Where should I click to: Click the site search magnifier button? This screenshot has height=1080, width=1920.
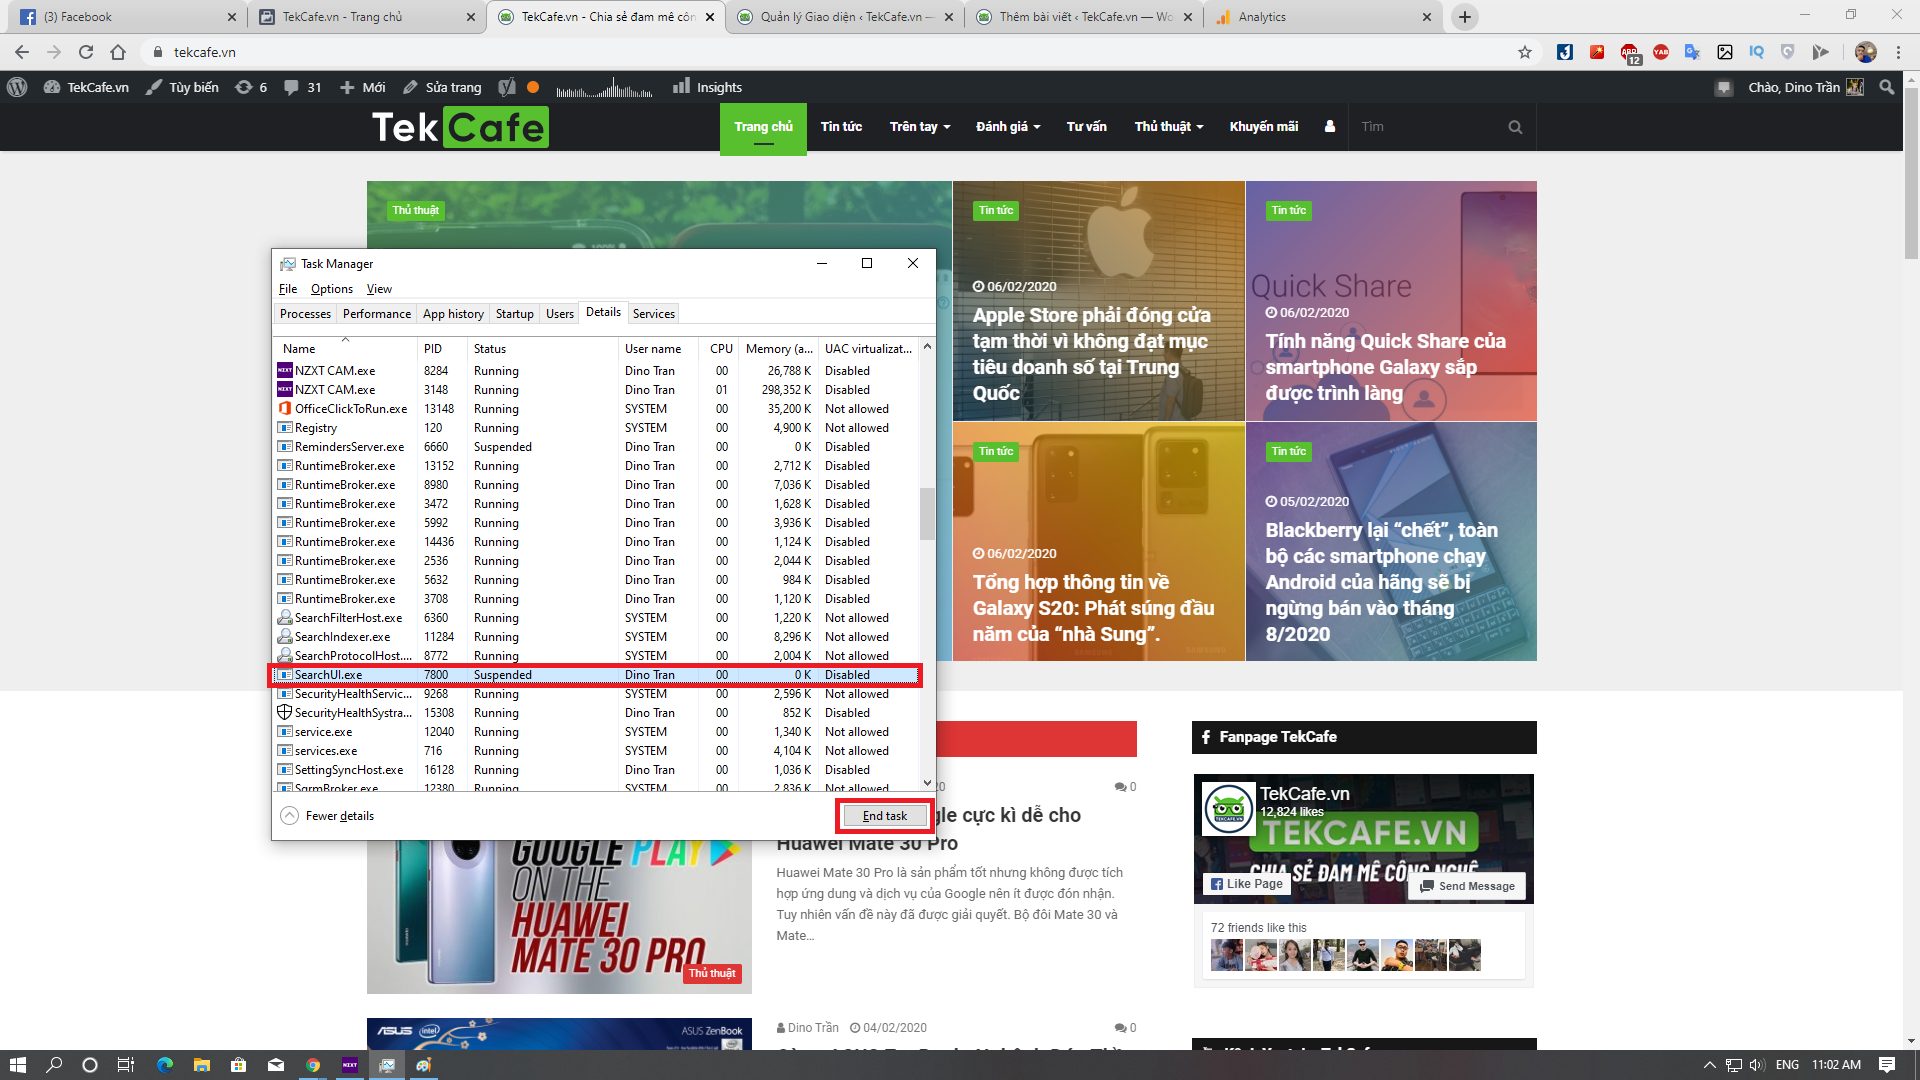click(x=1515, y=127)
